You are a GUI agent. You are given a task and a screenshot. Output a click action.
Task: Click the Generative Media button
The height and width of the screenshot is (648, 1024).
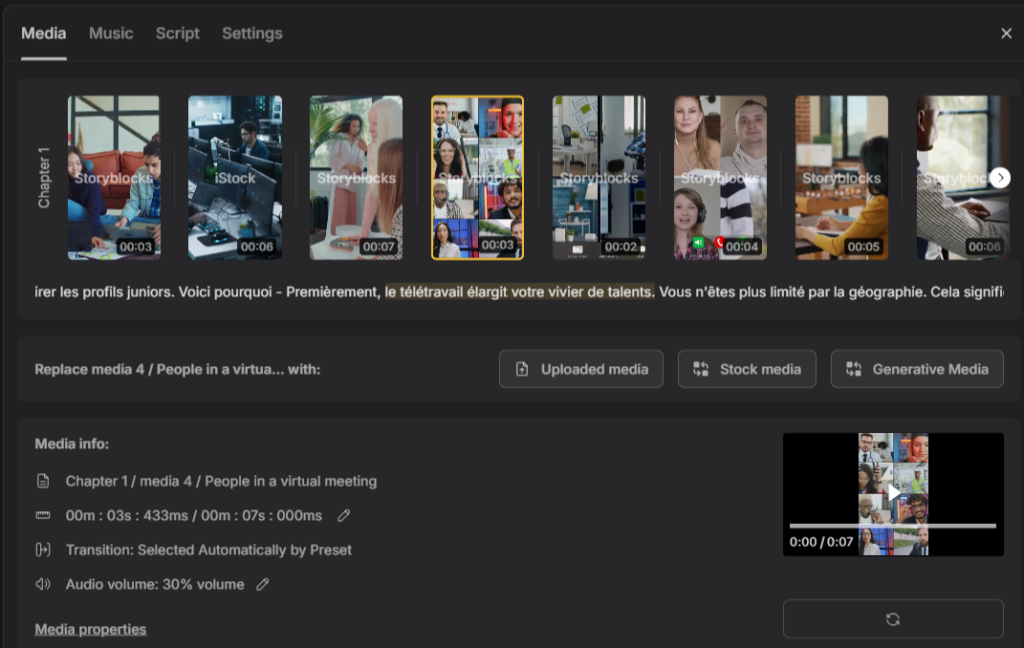[x=917, y=369]
